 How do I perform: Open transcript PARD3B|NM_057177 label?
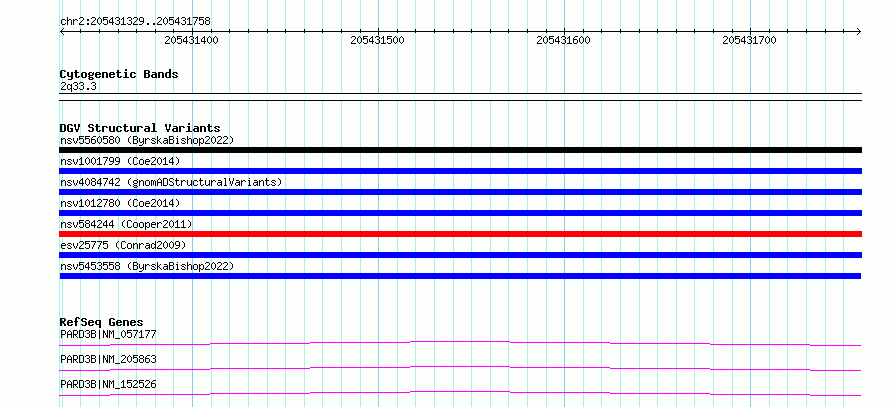pos(108,335)
